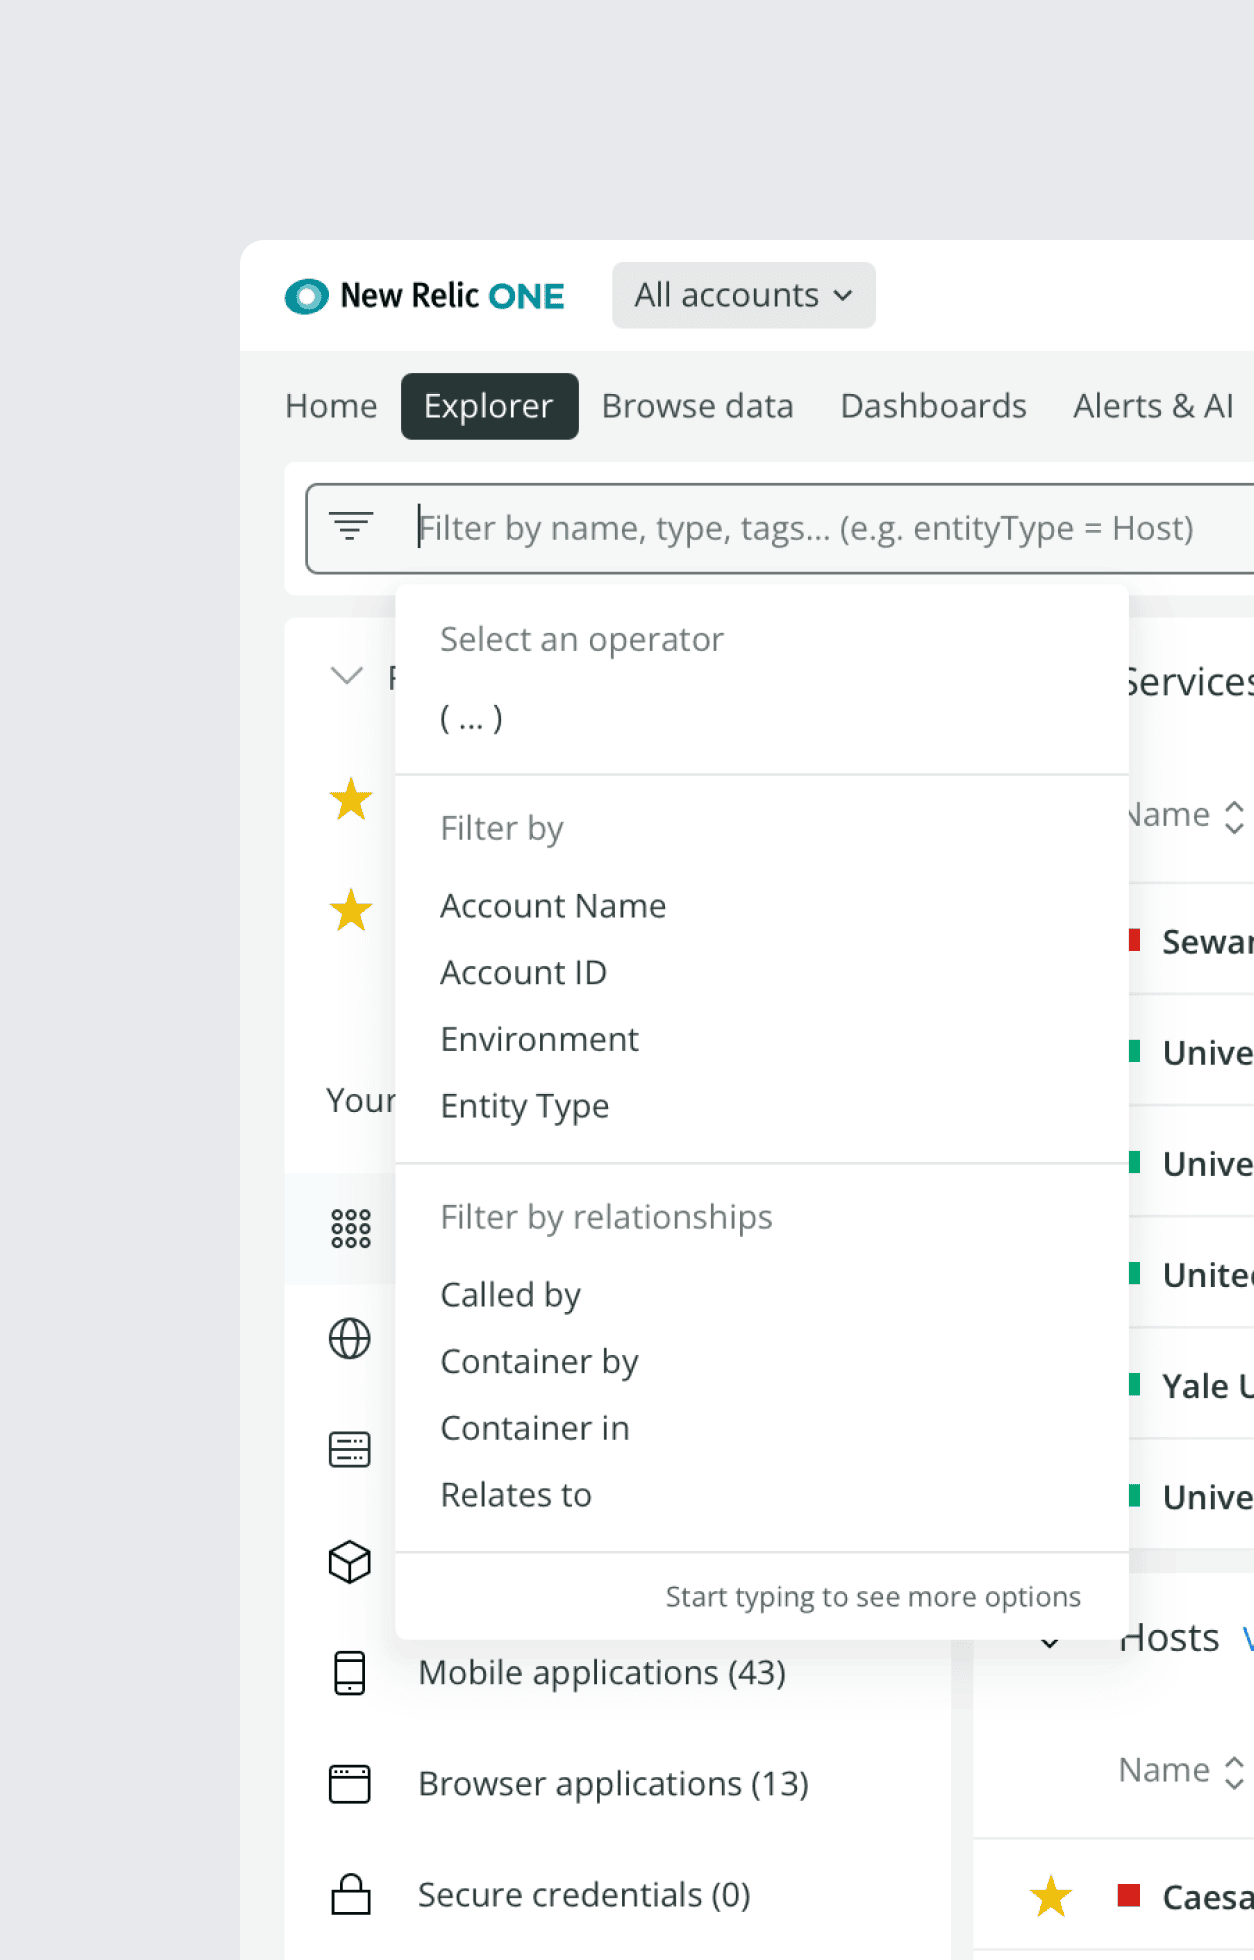Filter by Environment

[x=539, y=1040]
